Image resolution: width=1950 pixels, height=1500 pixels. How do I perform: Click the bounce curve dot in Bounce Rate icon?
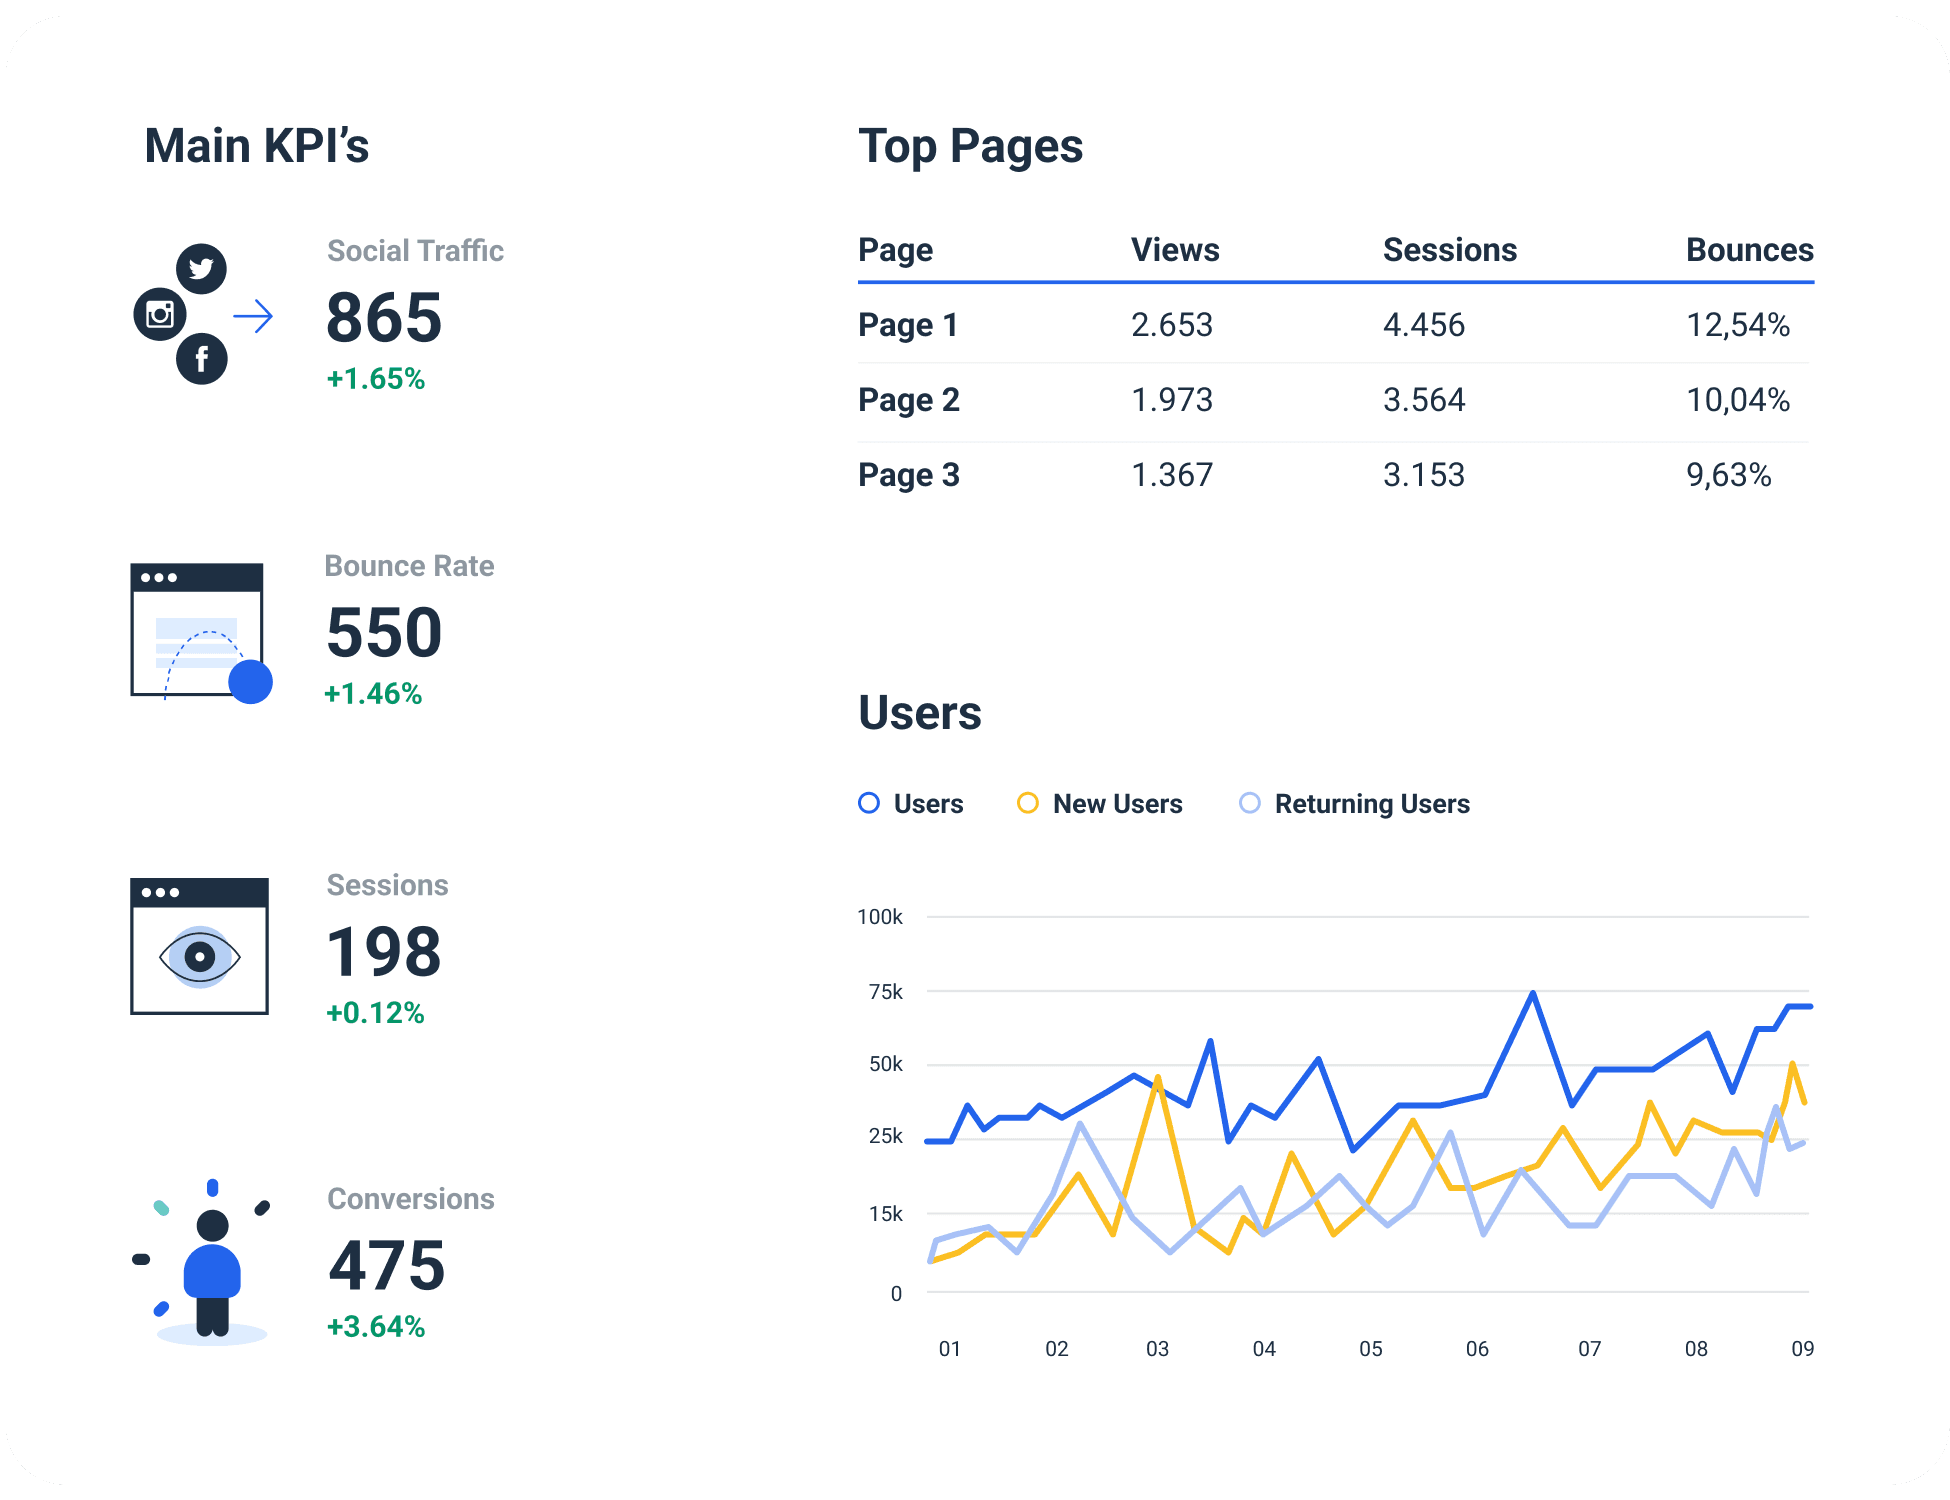[x=250, y=682]
